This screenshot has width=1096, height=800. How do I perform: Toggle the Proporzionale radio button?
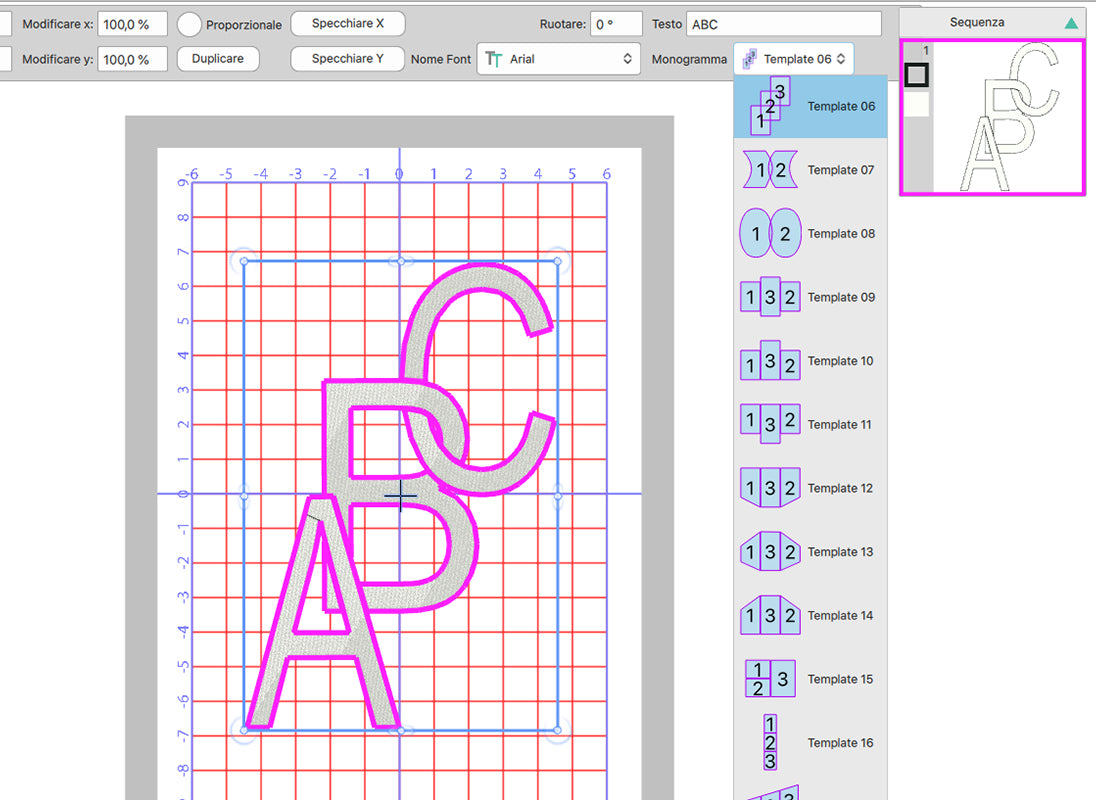tap(190, 24)
